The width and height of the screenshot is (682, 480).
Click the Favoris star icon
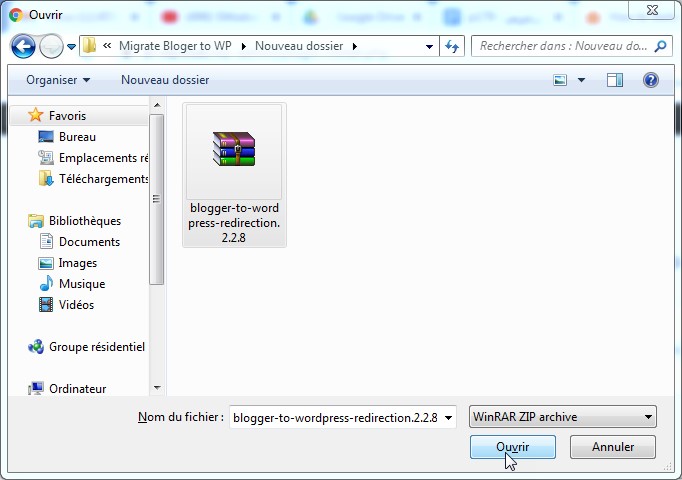(36, 115)
